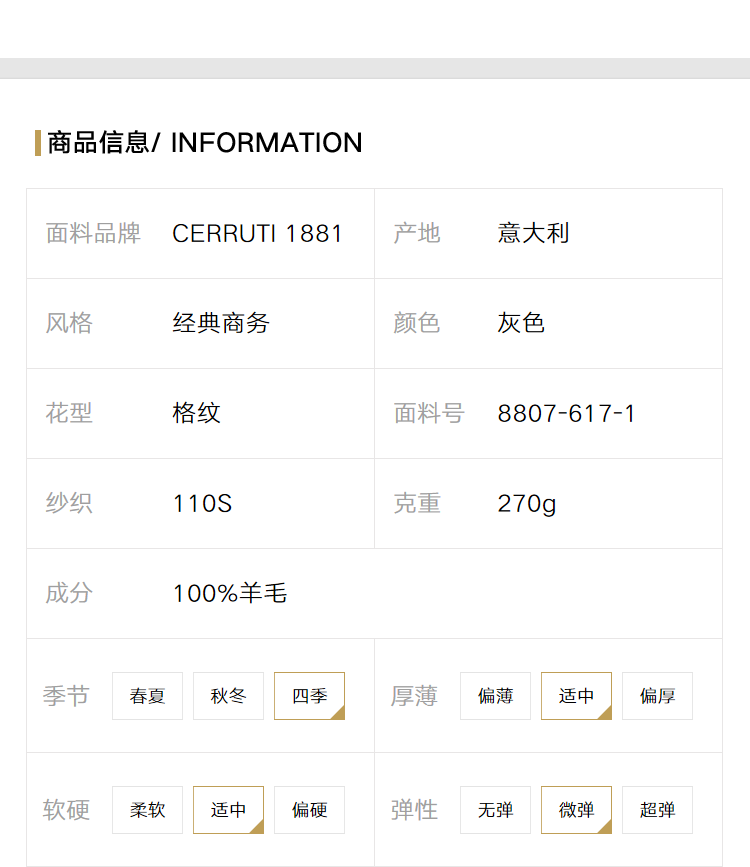Click the 意大利 origin value

pos(533,233)
